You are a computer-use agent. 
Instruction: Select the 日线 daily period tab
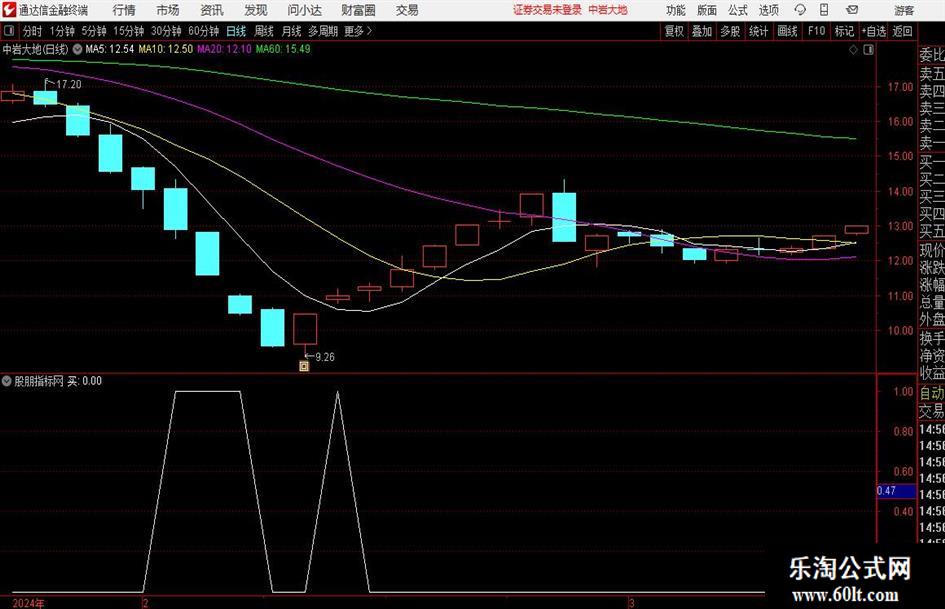pyautogui.click(x=236, y=31)
